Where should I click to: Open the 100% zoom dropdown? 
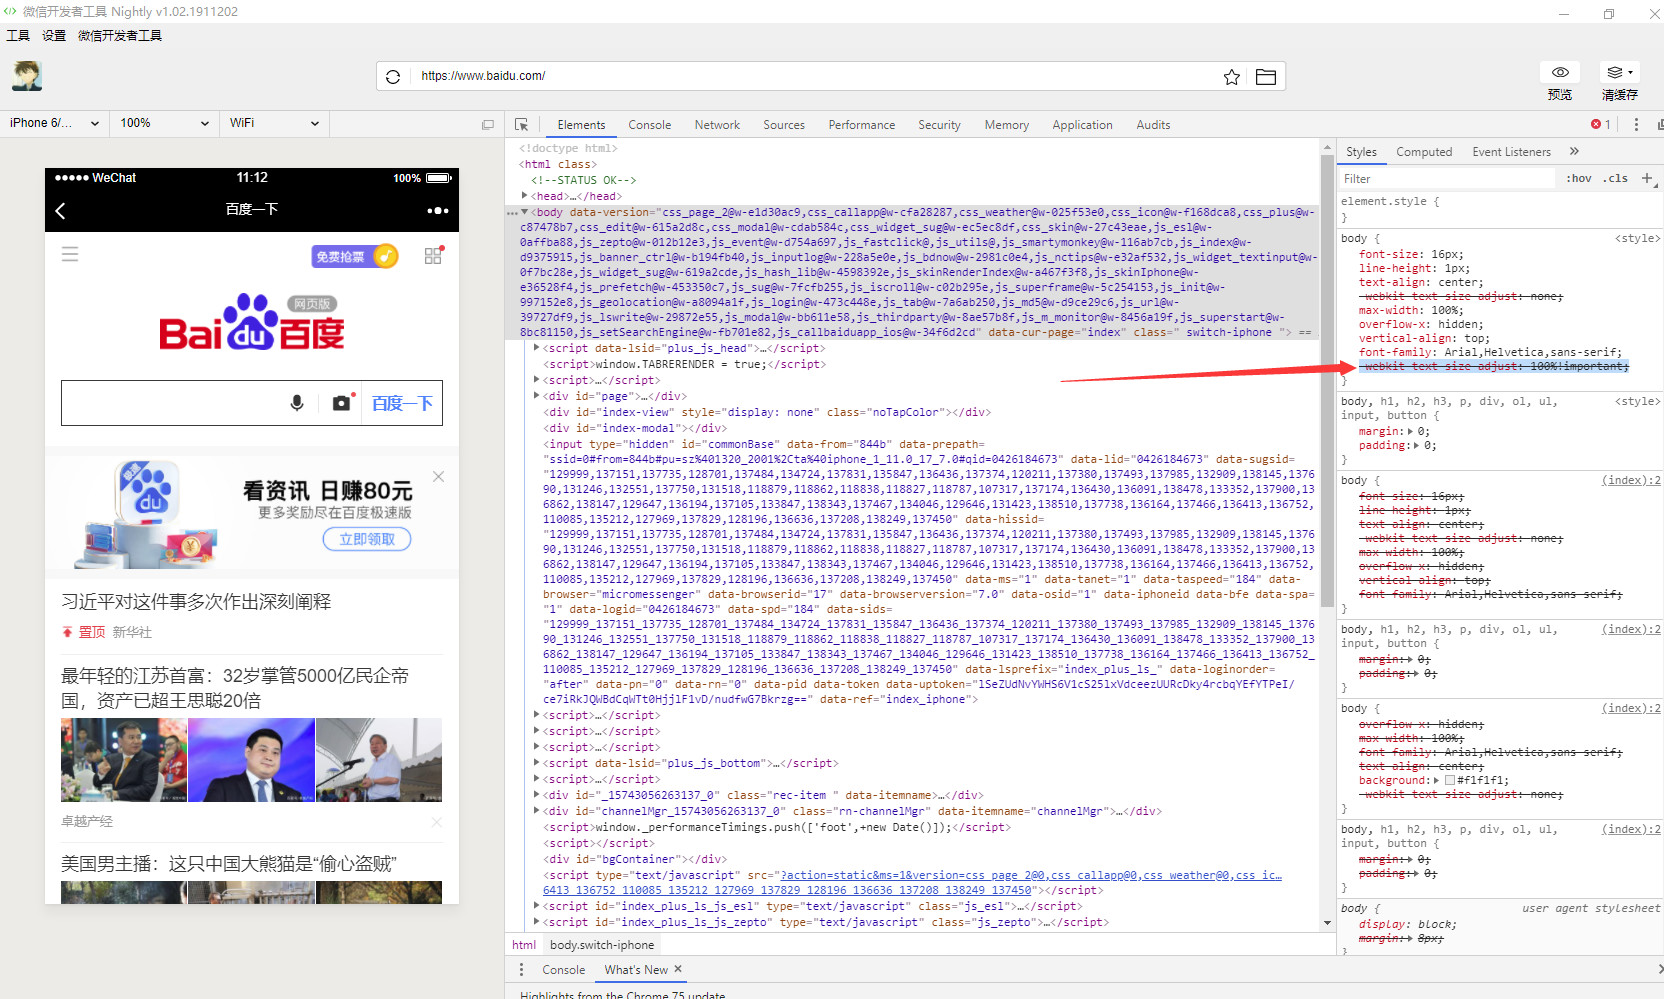164,123
